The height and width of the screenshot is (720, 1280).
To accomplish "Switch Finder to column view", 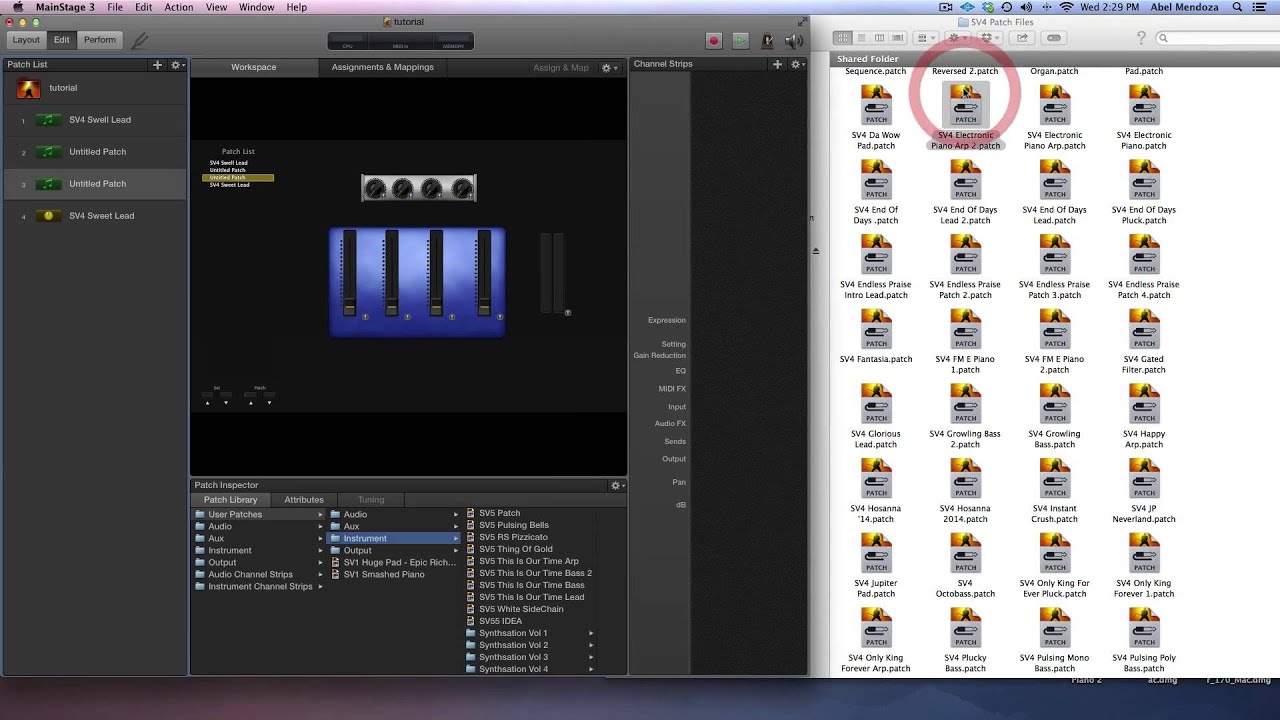I will click(880, 38).
